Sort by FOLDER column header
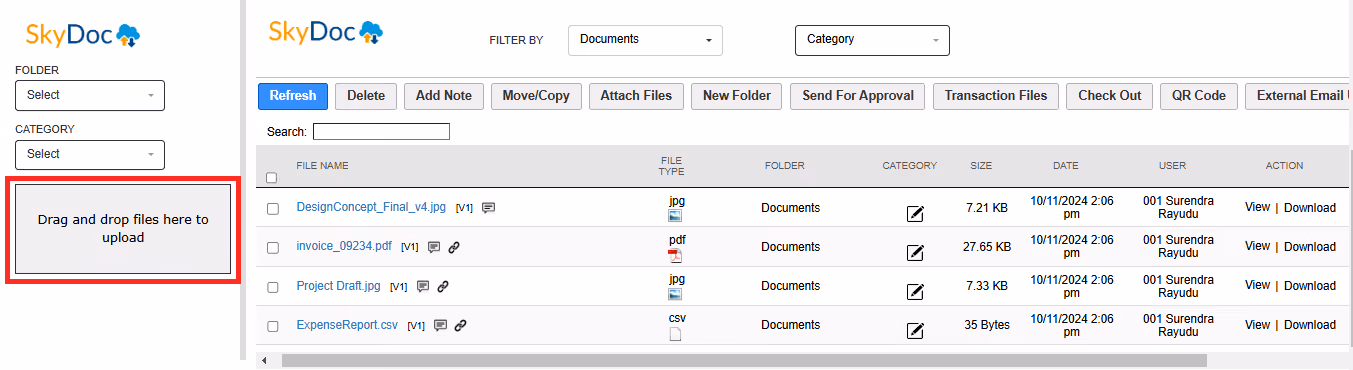 coord(784,166)
